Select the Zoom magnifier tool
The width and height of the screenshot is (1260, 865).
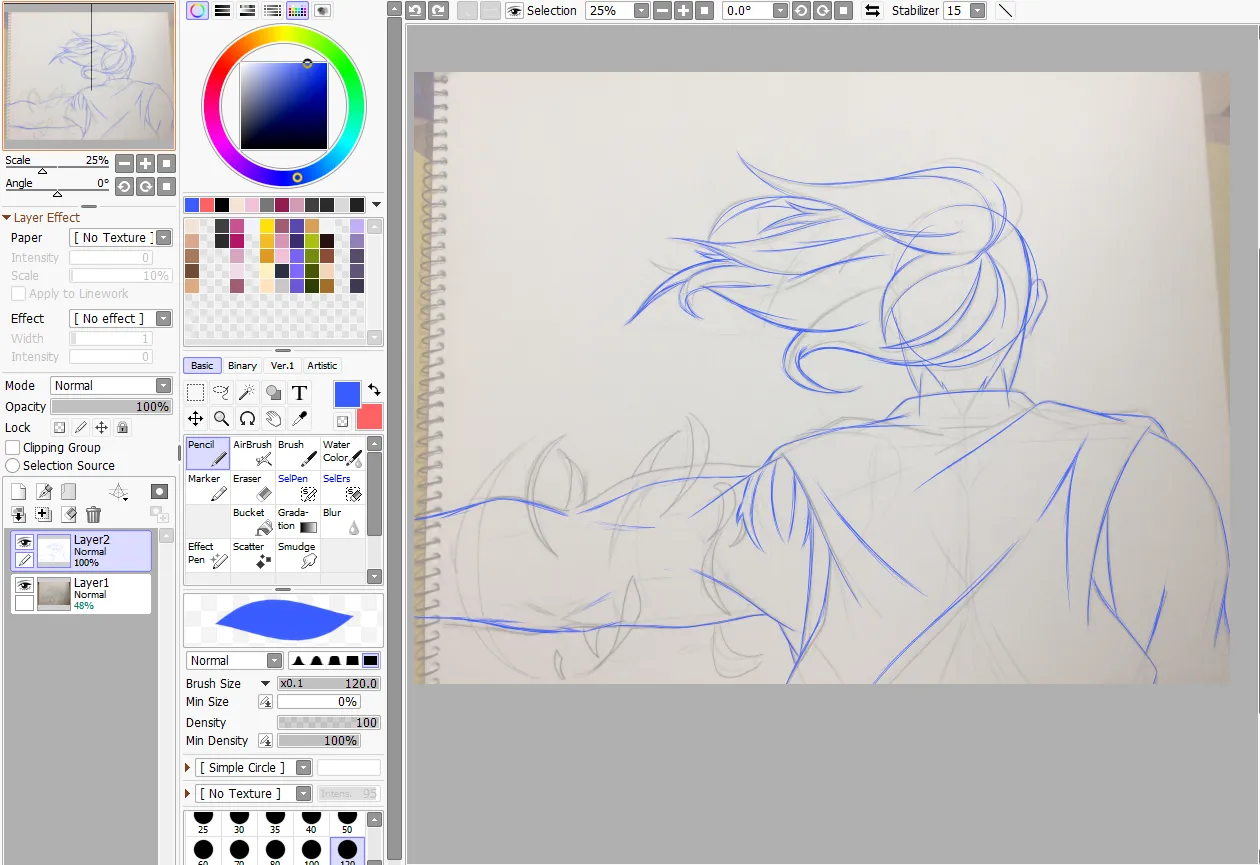[x=222, y=419]
